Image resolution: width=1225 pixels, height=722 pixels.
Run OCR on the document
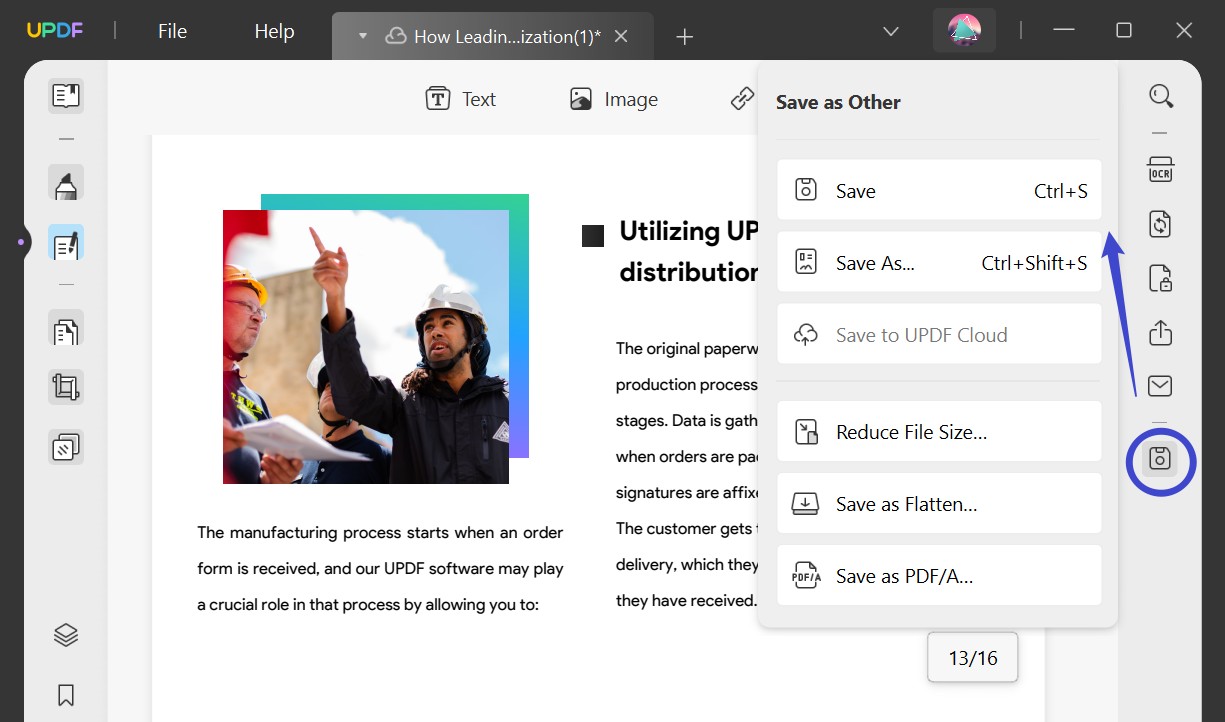tap(1160, 170)
